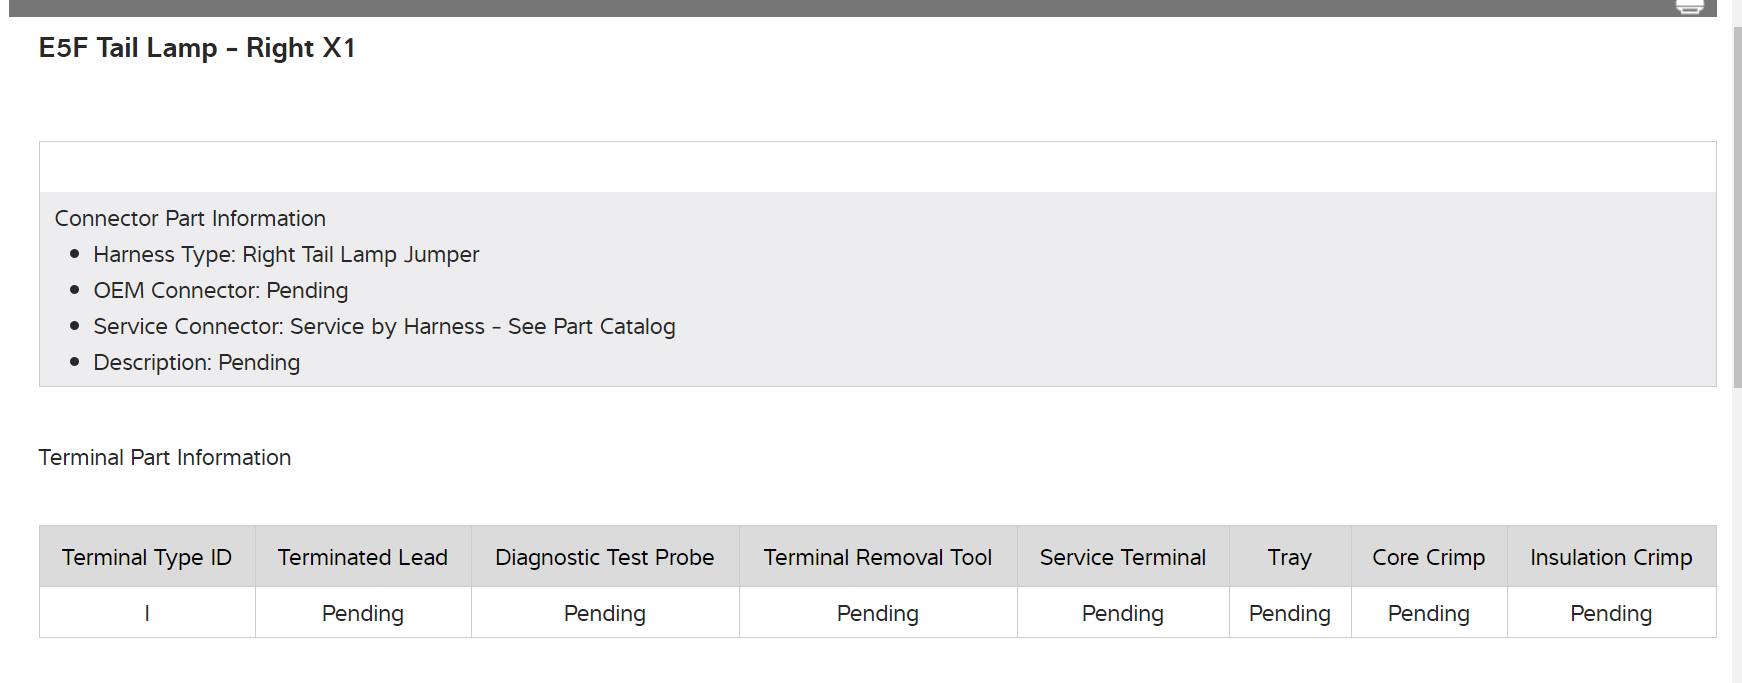Image resolution: width=1742 pixels, height=683 pixels.
Task: Click the print icon in the top bar
Action: [1690, 7]
